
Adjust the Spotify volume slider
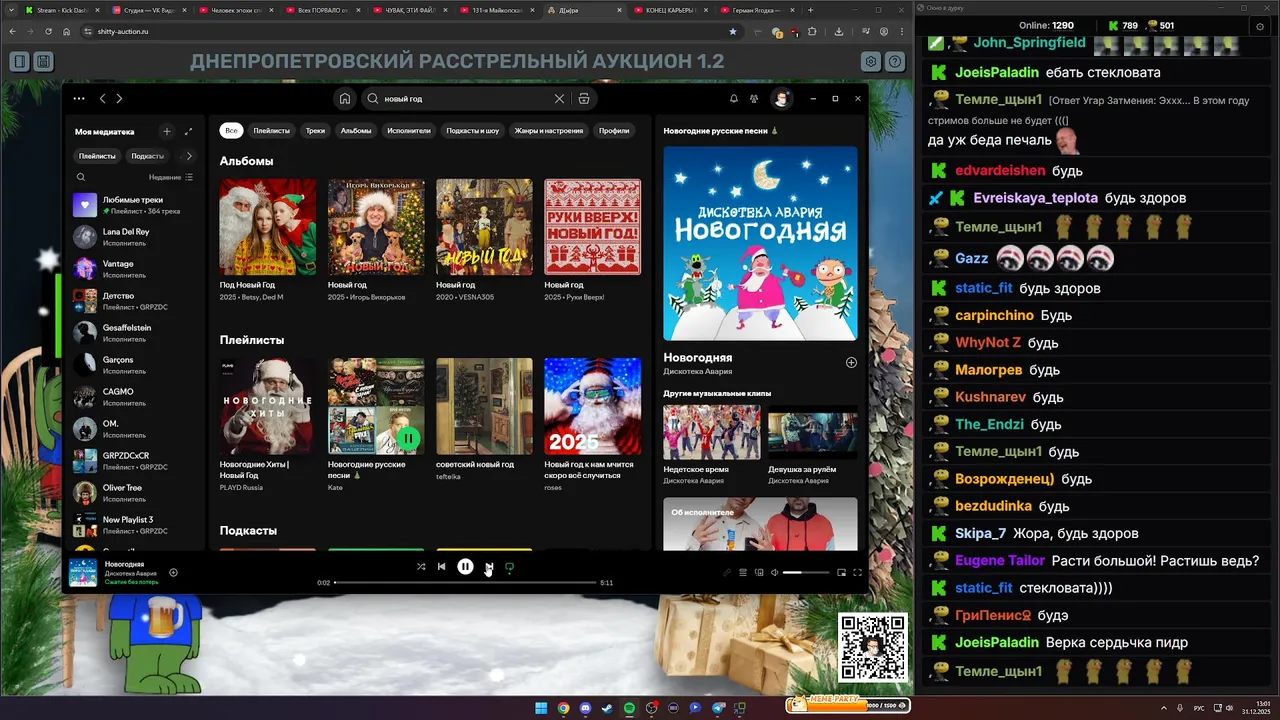coord(806,573)
